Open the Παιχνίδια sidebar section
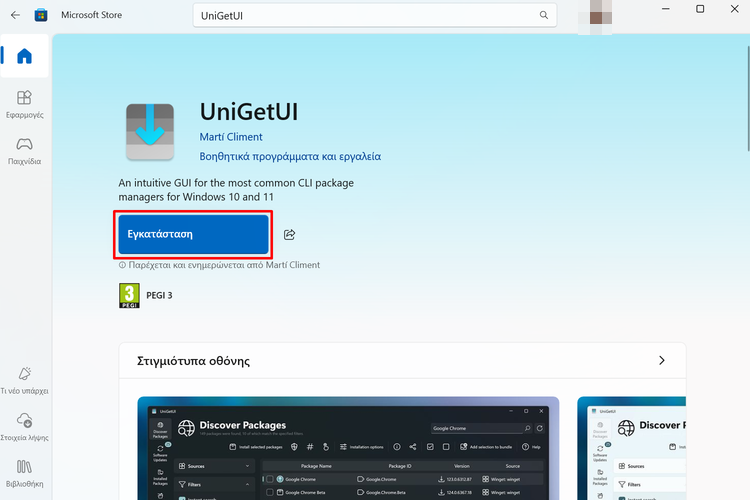Viewport: 750px width, 500px height. (24, 151)
